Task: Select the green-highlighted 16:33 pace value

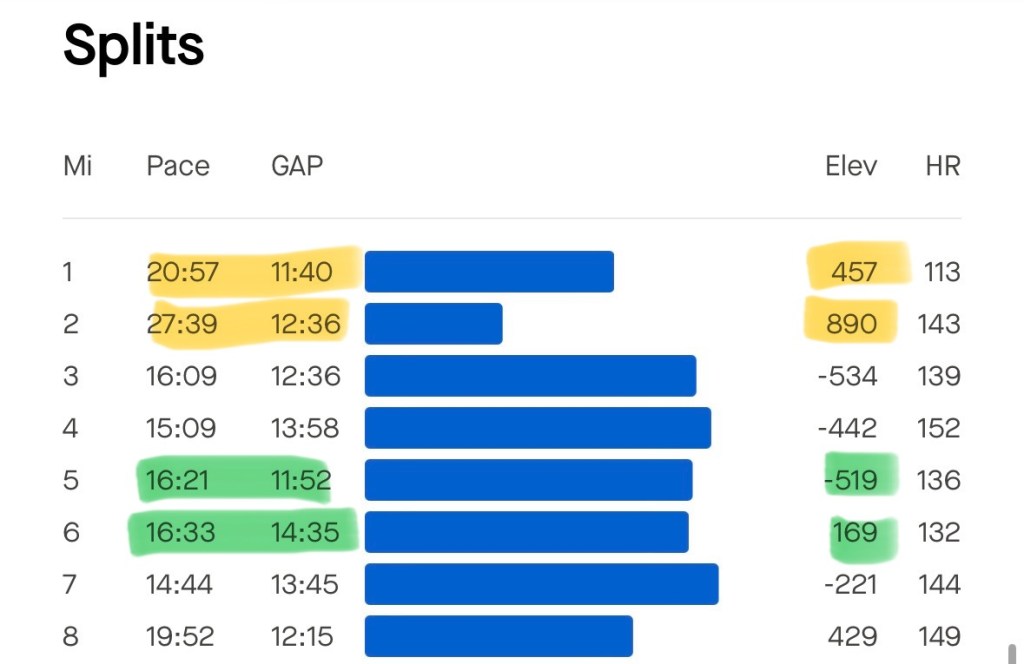Action: [181, 532]
